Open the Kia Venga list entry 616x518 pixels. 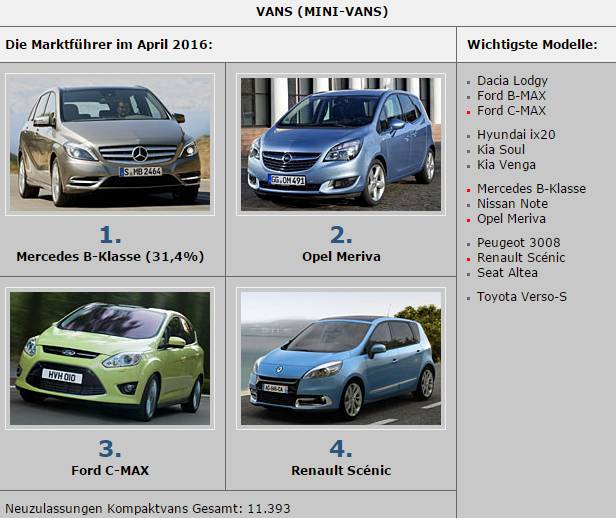[x=506, y=165]
